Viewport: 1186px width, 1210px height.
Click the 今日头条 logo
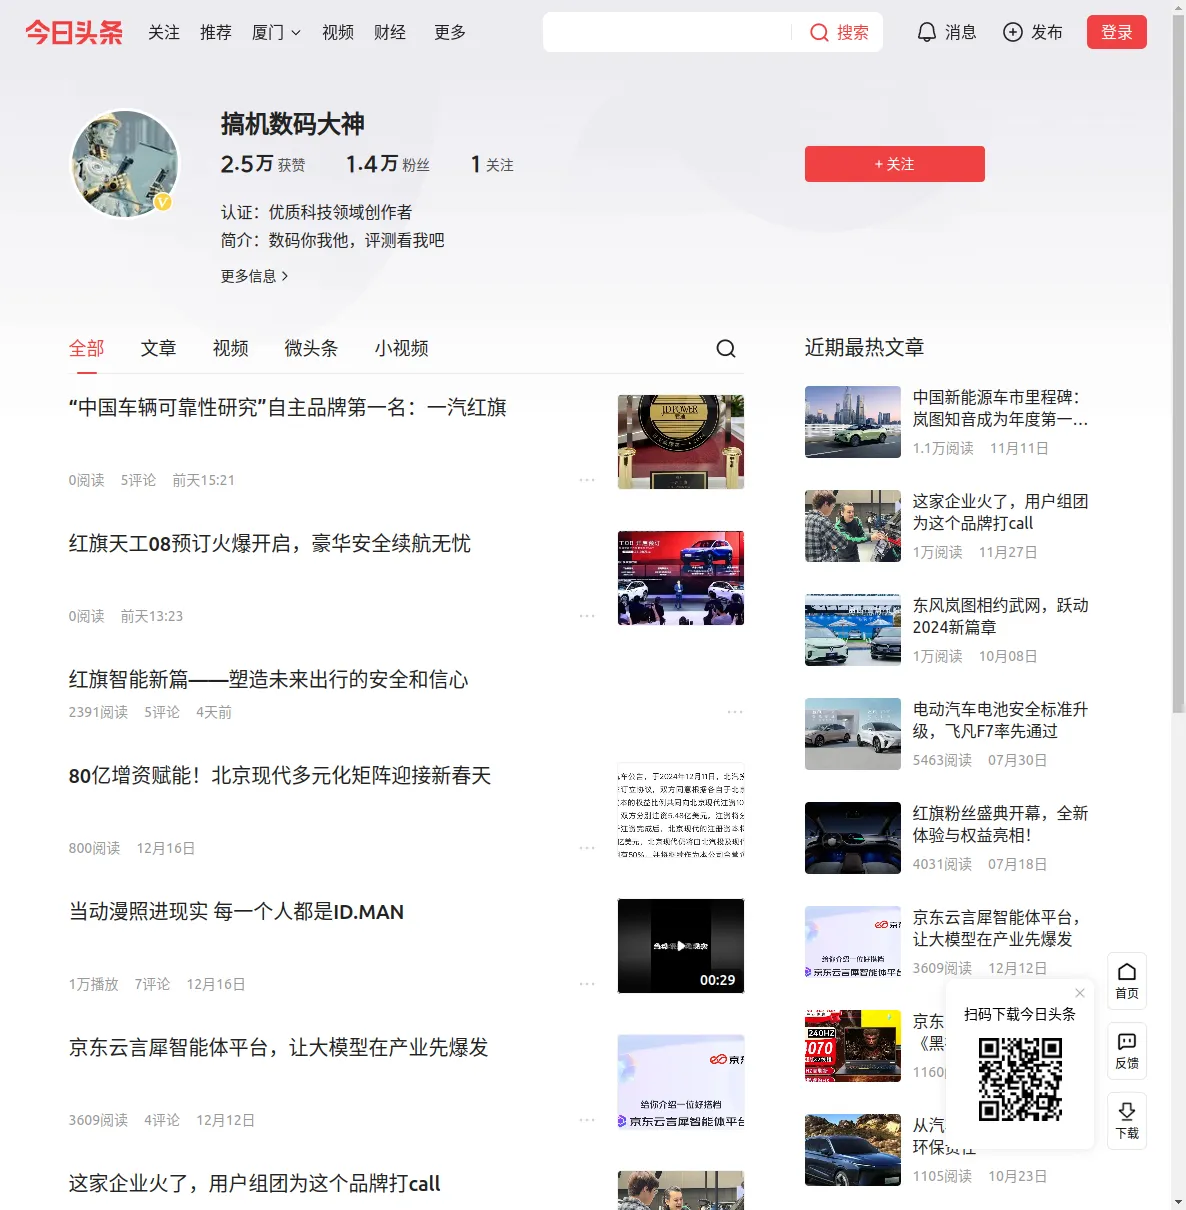(x=74, y=32)
